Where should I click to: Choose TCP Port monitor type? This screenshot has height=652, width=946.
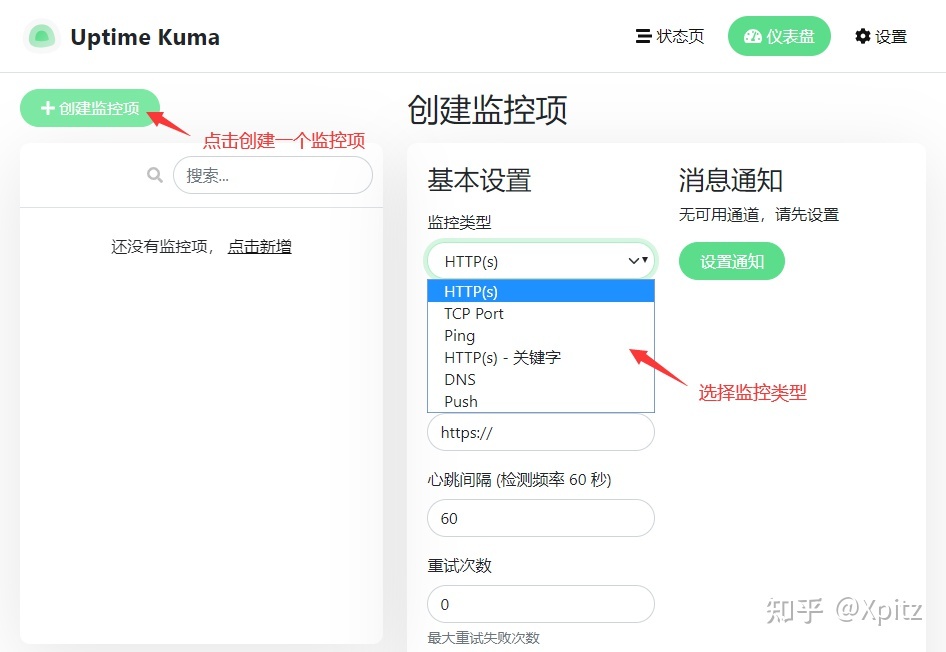541,314
